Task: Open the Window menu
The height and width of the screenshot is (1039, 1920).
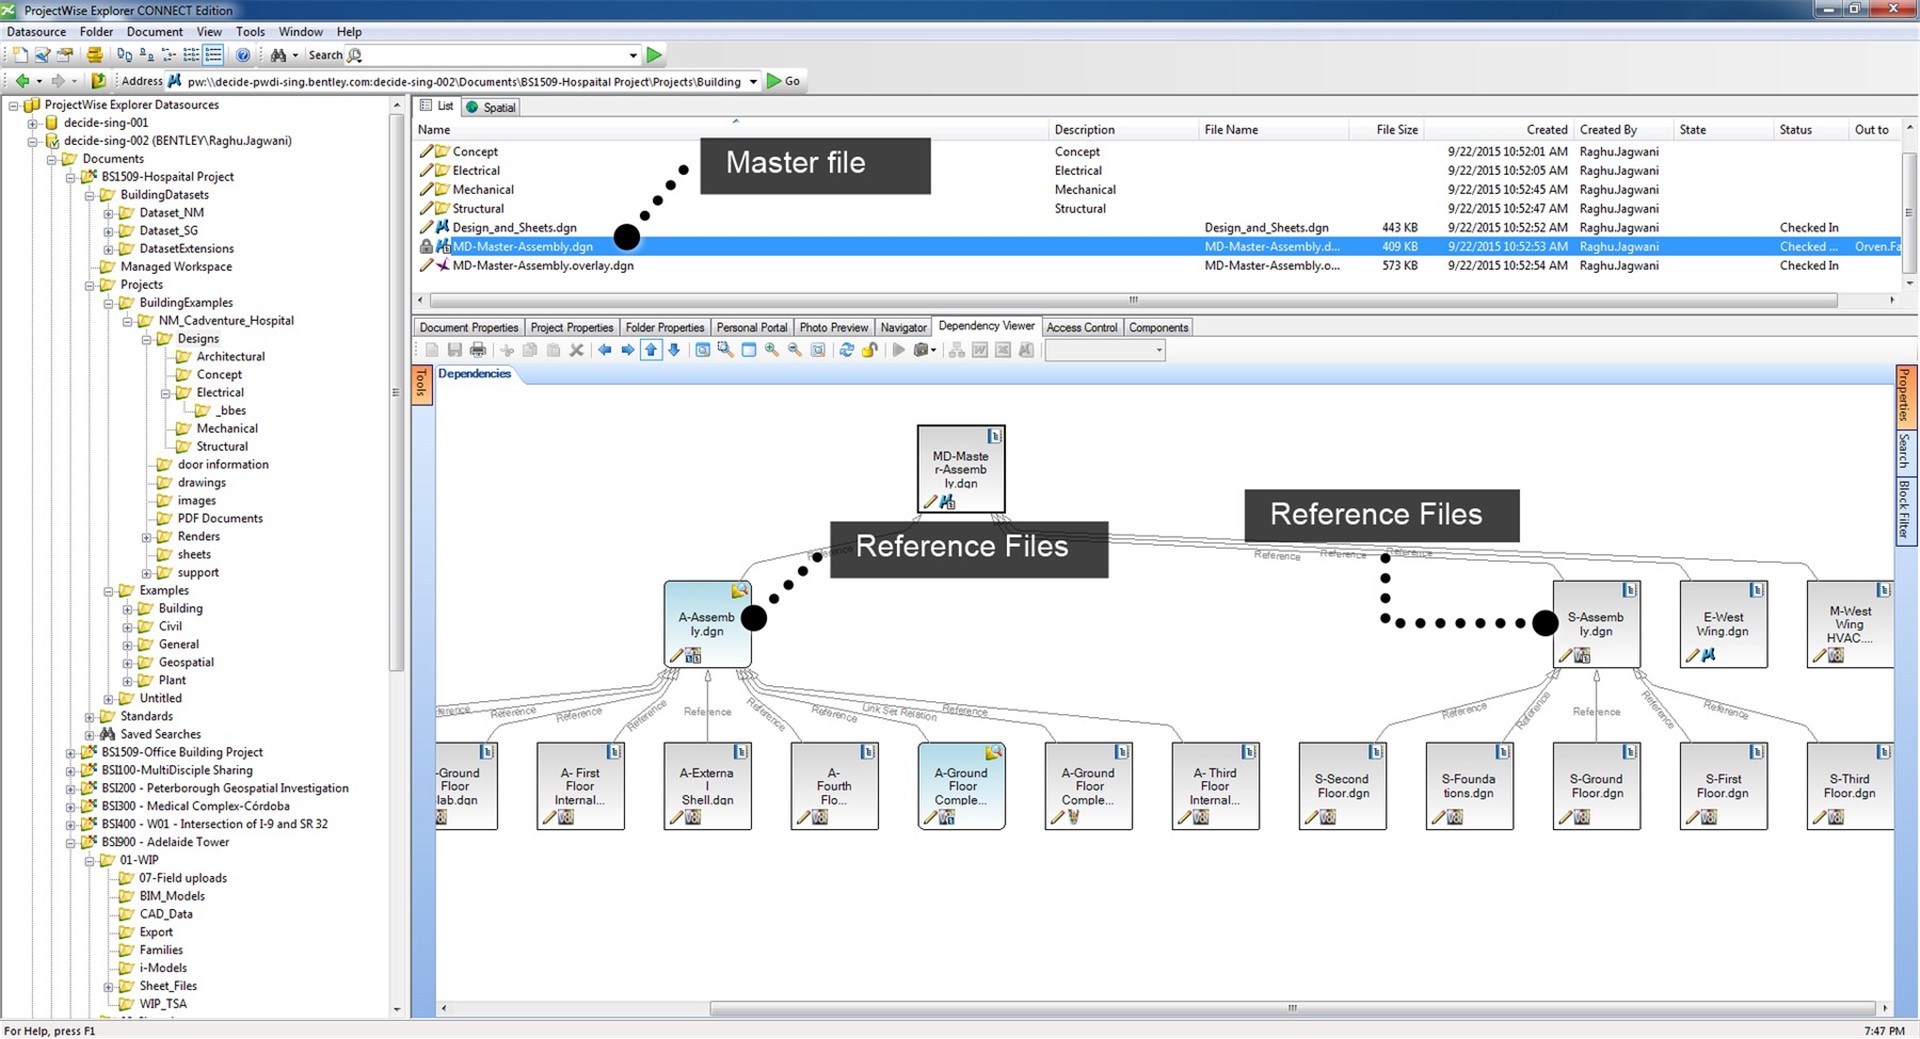Action: [300, 32]
